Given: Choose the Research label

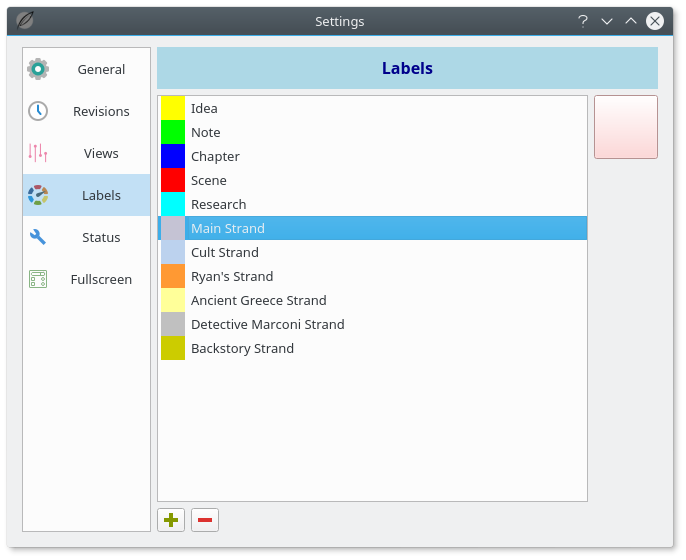Looking at the screenshot, I should pos(218,204).
